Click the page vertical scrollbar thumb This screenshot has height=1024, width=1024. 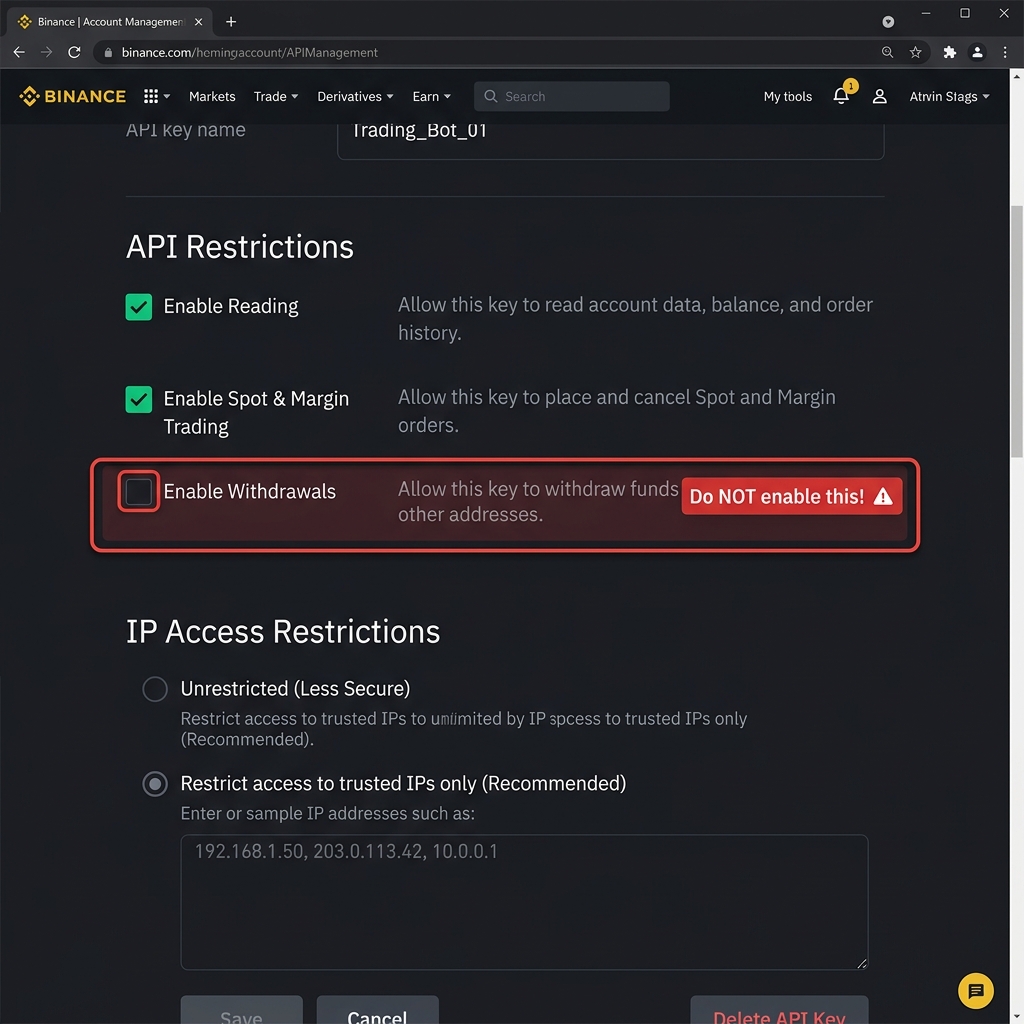[1016, 331]
